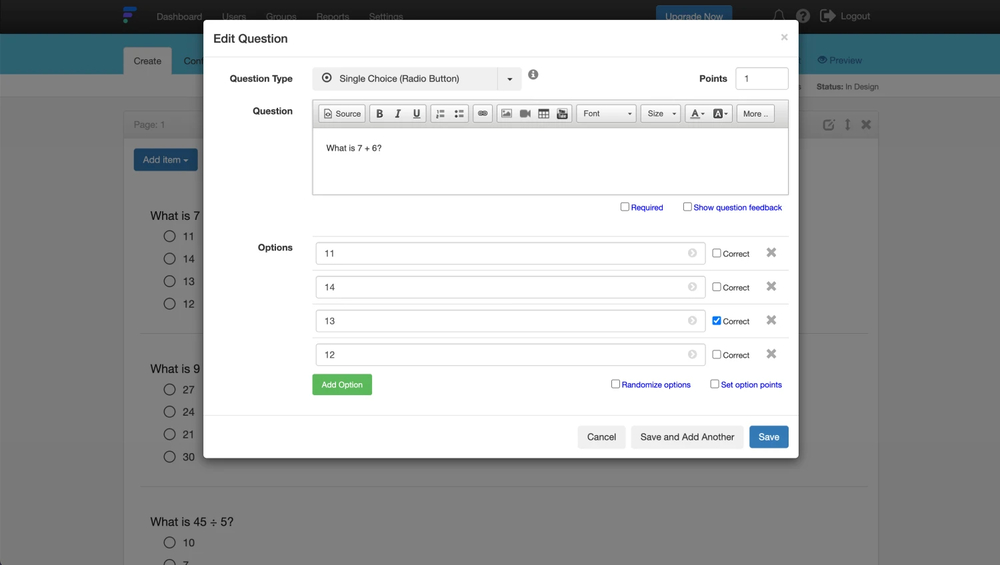Open the Question Type dropdown arrow
1000x565 pixels.
pos(510,78)
